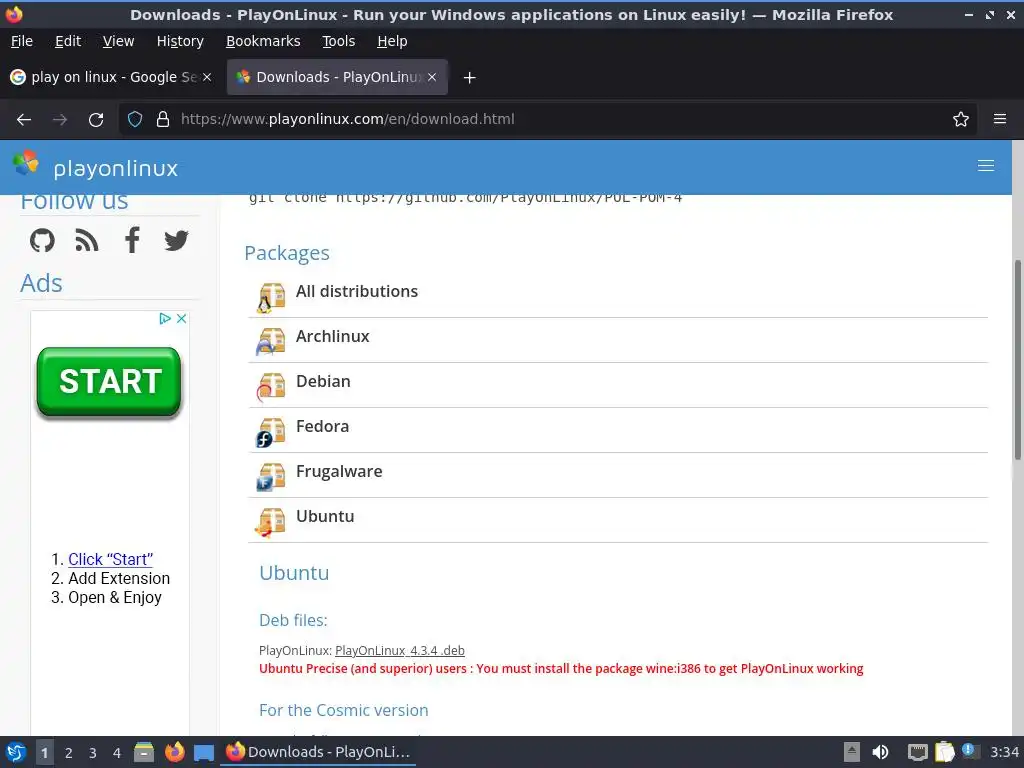Open the playonlinux site hamburger menu
1024x768 pixels.
click(985, 166)
